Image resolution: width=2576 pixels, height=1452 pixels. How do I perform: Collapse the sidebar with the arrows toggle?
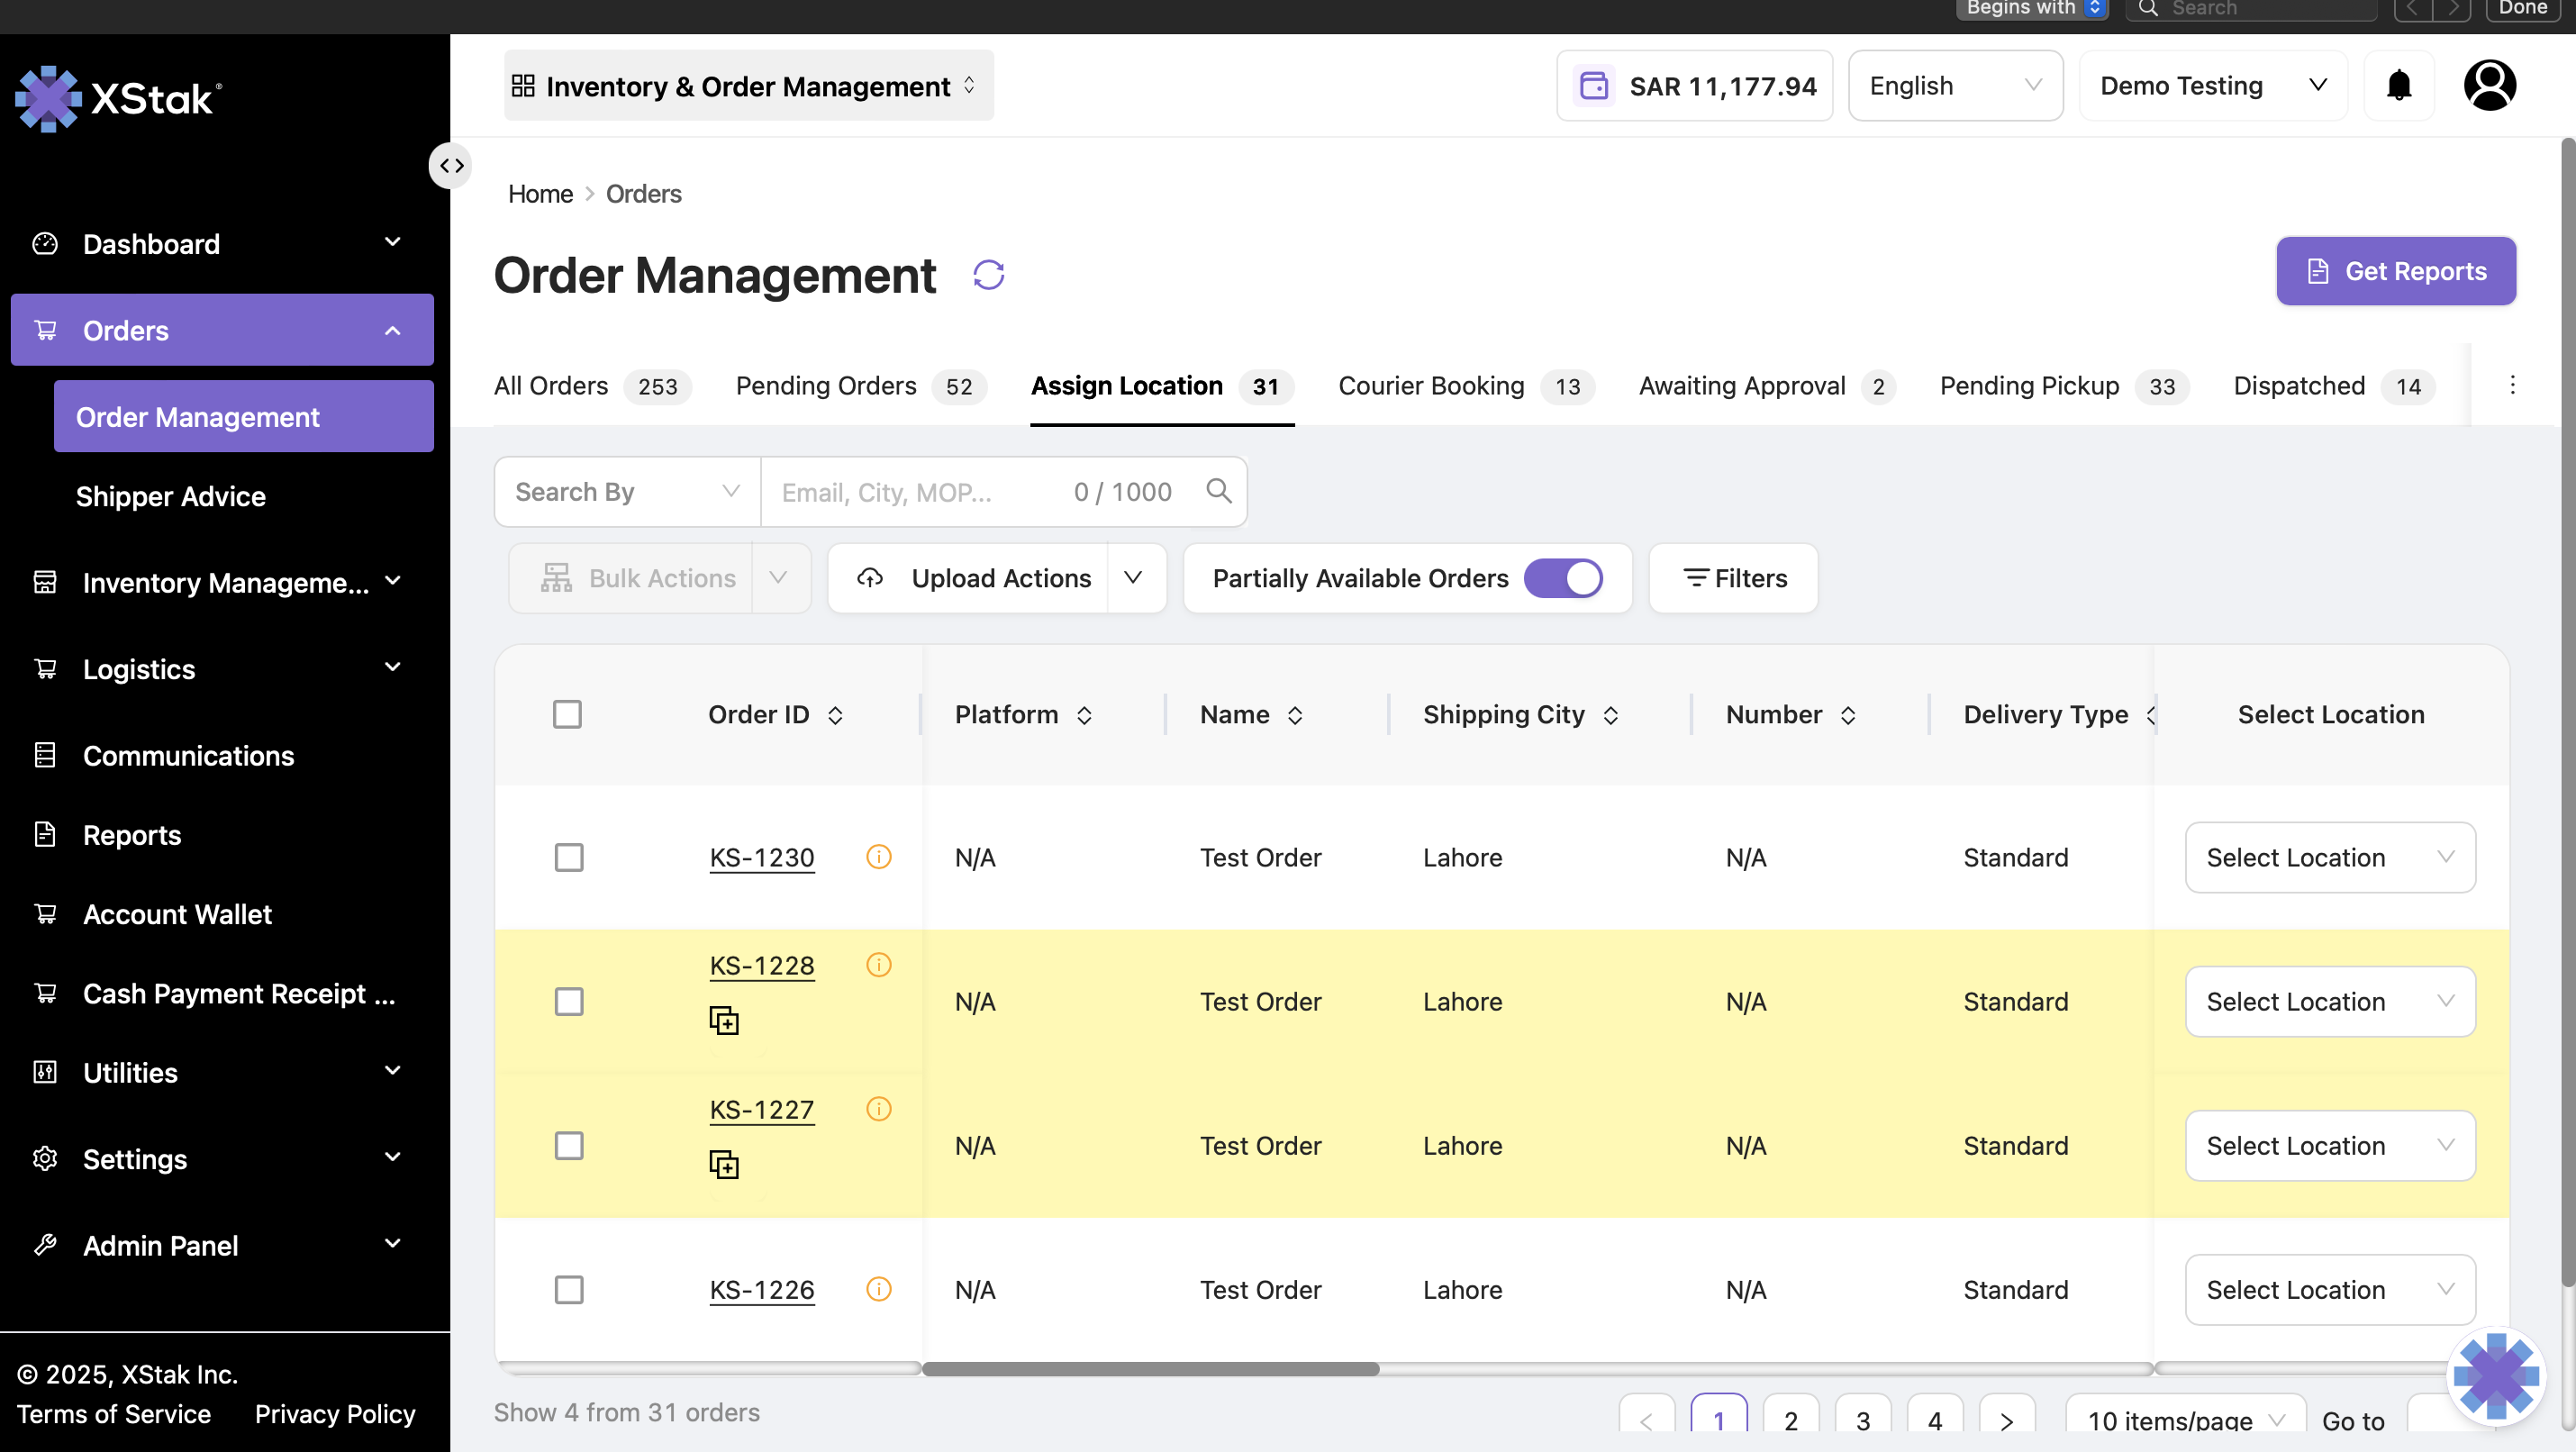coord(451,166)
